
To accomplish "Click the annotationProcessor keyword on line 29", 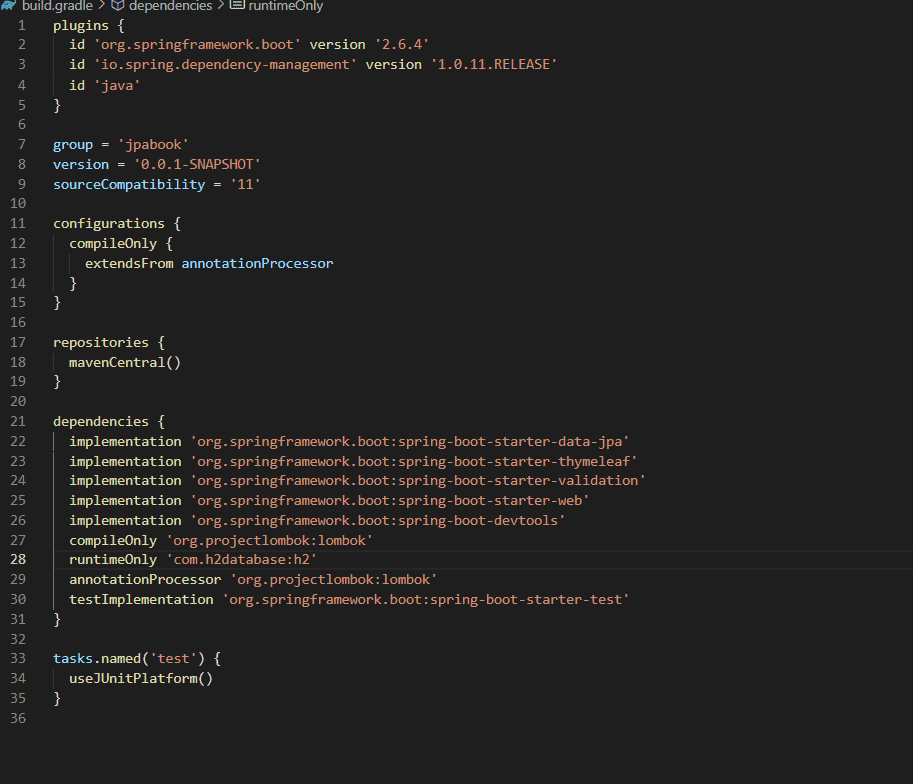I will [x=145, y=579].
